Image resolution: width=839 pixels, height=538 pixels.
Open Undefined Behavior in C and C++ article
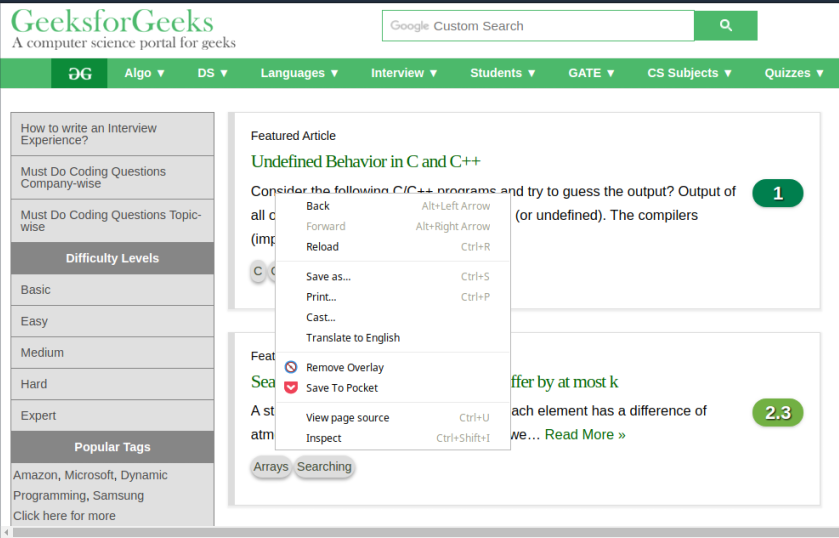click(x=365, y=161)
